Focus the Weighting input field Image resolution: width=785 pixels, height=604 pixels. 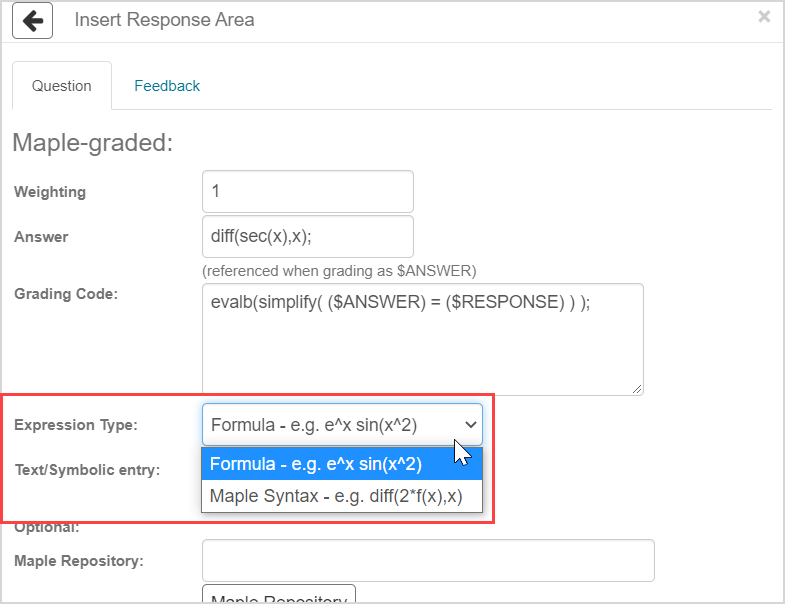307,192
